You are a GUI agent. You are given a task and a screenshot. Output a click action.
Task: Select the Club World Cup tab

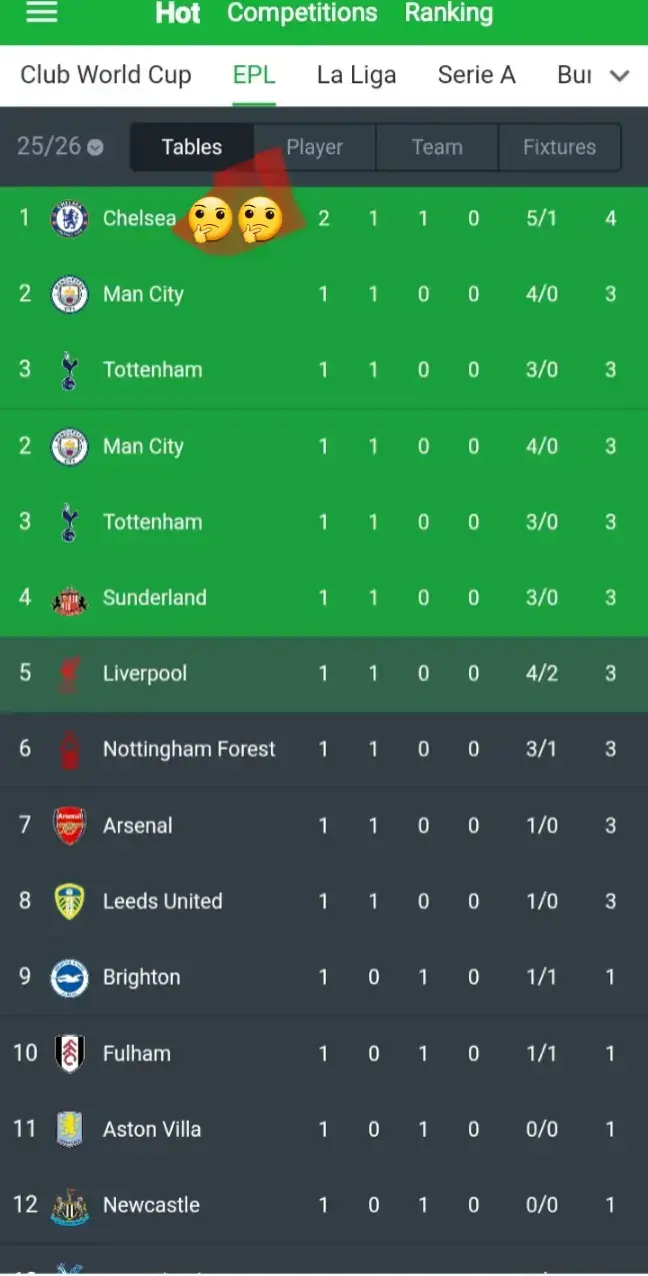tap(106, 75)
